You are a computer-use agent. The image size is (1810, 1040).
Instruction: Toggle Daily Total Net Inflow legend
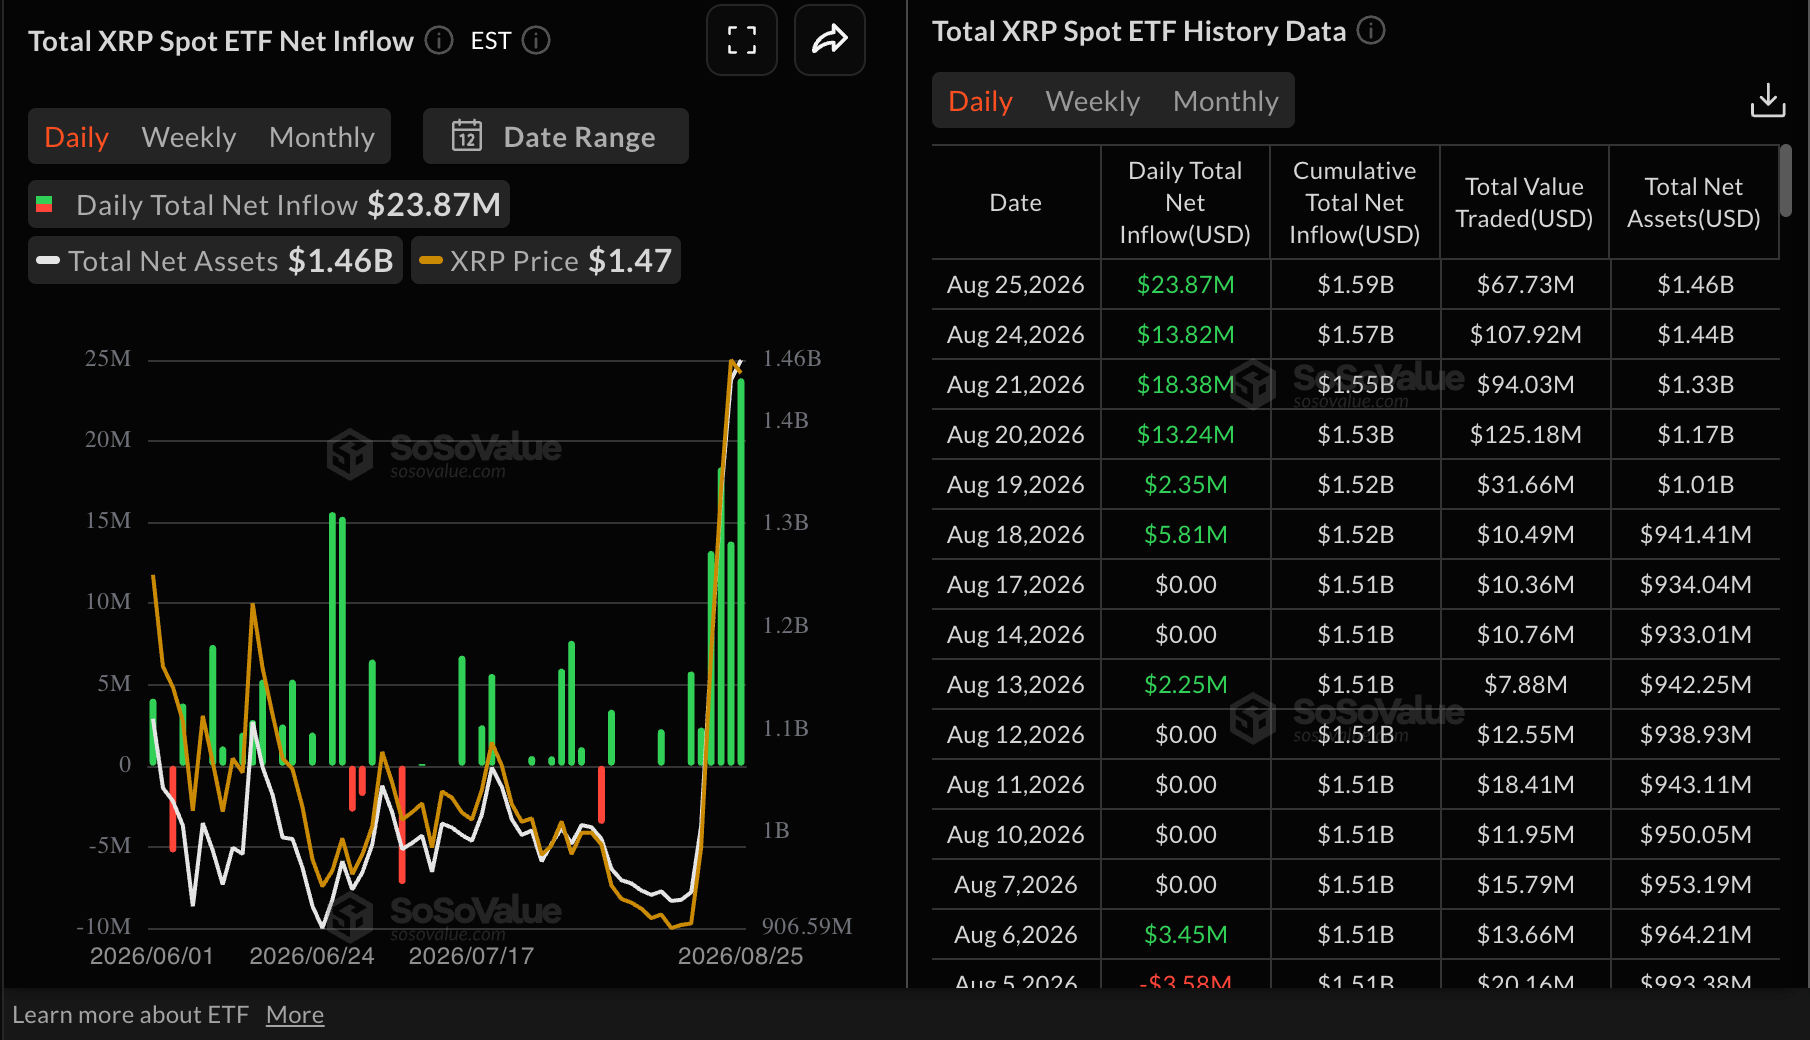[x=269, y=204]
